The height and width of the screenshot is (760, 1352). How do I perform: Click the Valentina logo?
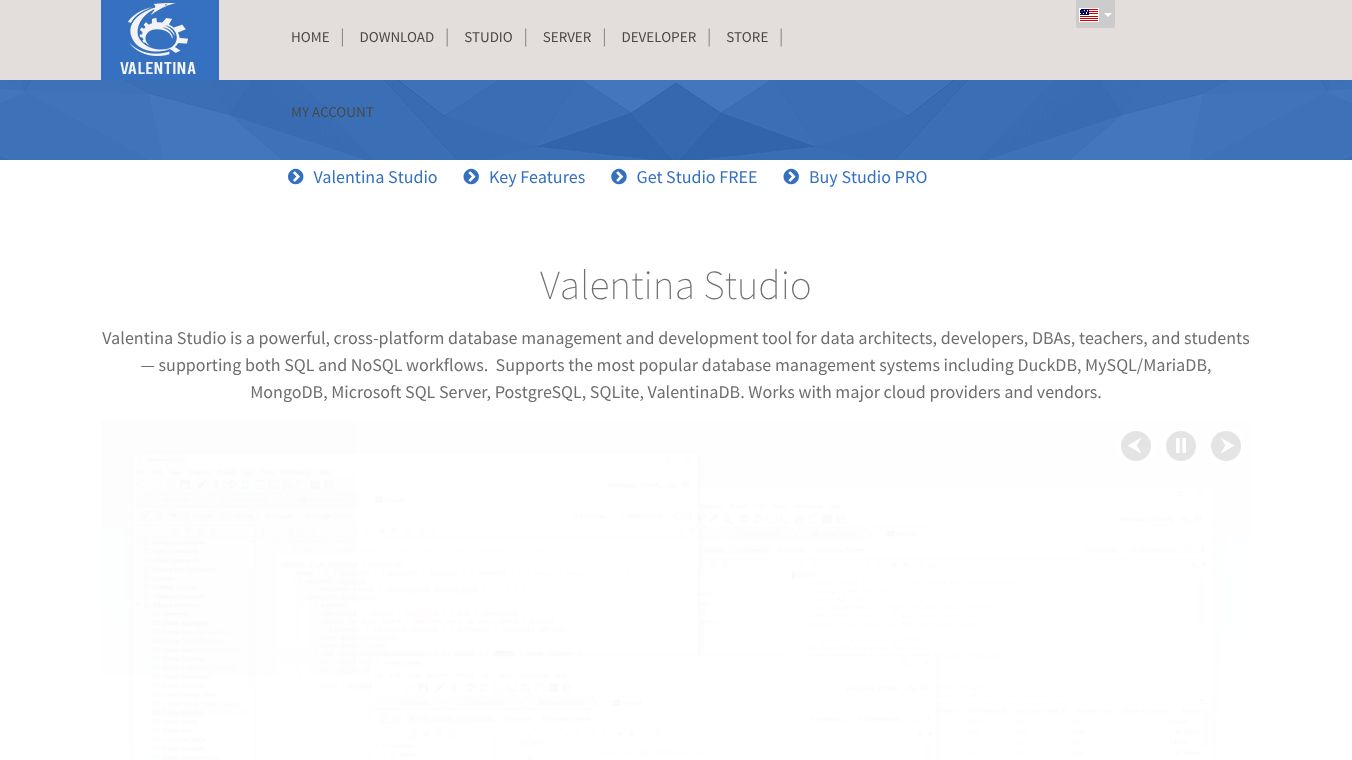[160, 40]
